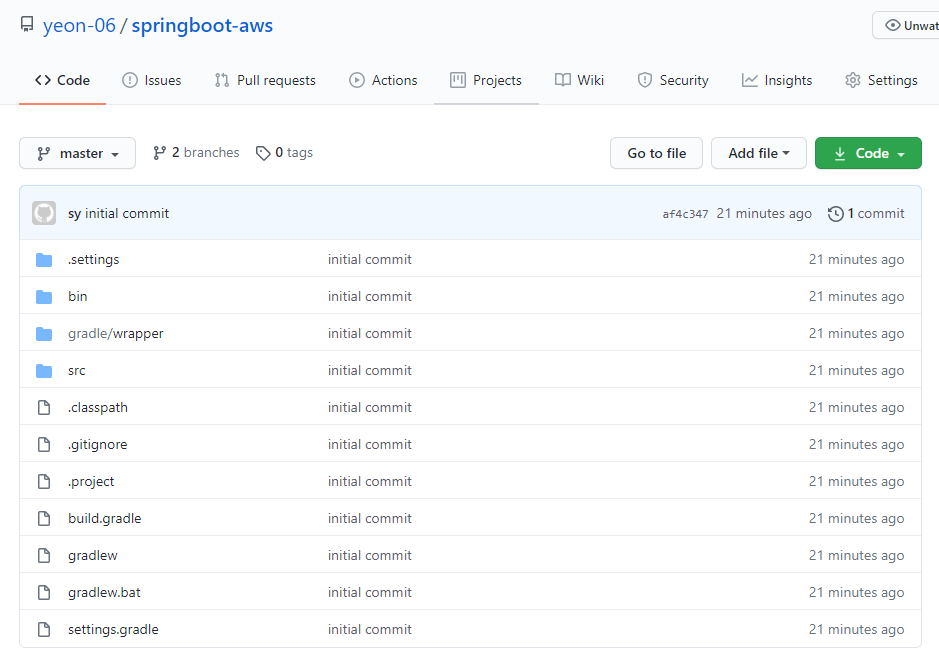
Task: Open the springboot-aws repository link
Action: pos(202,25)
